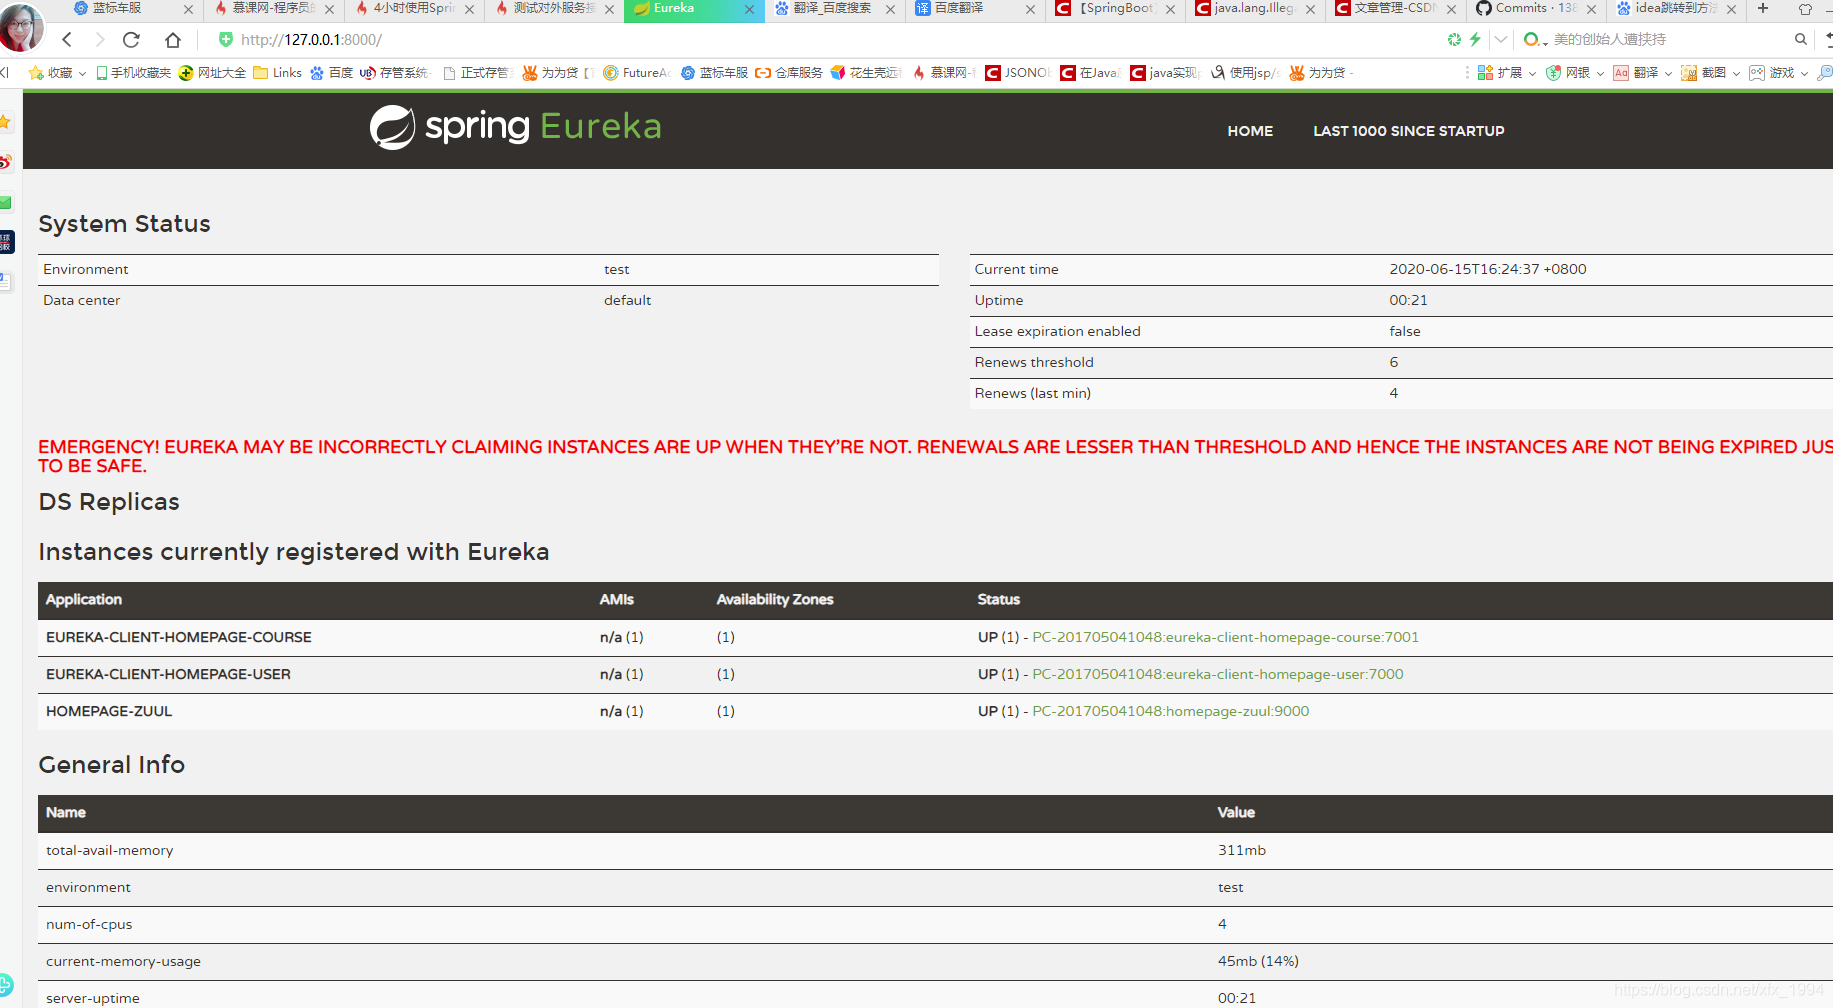Go back to the previous page

click(67, 40)
